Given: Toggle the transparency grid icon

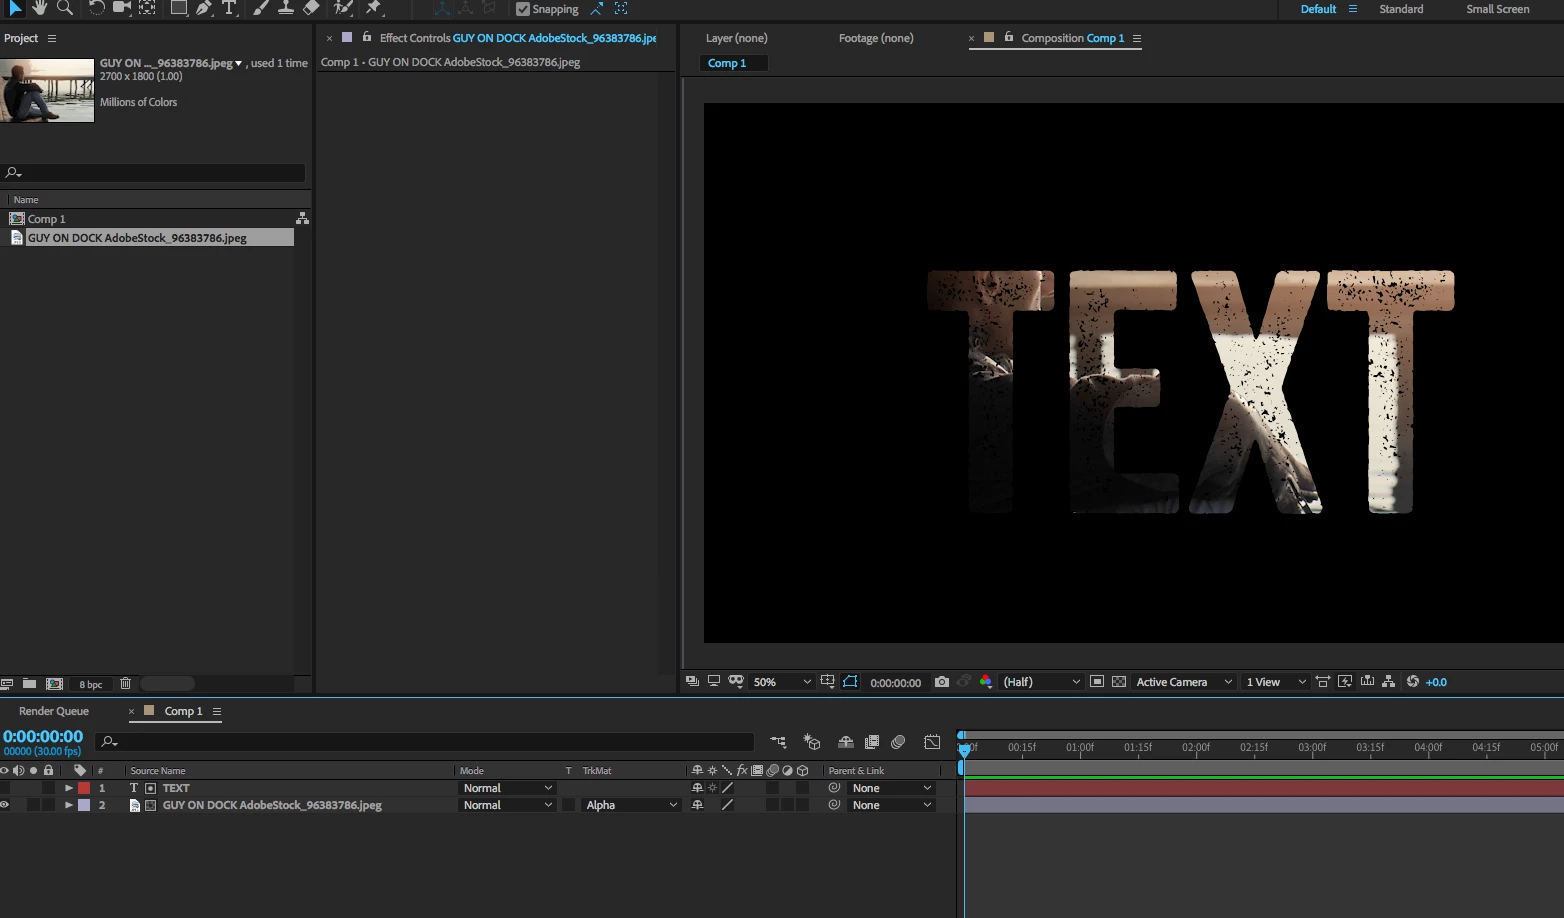Looking at the screenshot, I should point(1119,682).
